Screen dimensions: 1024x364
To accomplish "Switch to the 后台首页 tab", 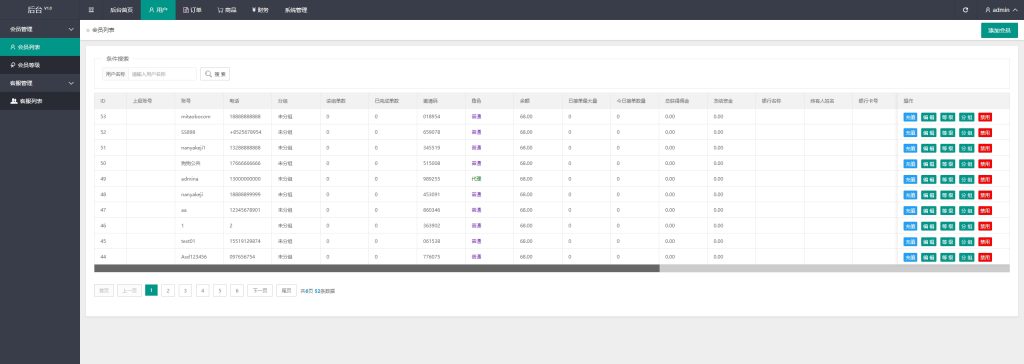I will click(x=121, y=10).
